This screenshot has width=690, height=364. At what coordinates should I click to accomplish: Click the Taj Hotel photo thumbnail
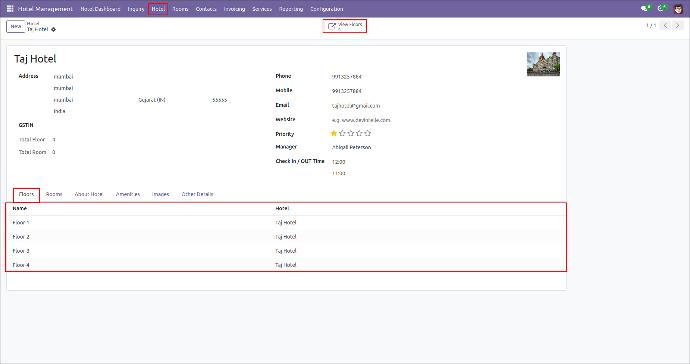(x=543, y=64)
